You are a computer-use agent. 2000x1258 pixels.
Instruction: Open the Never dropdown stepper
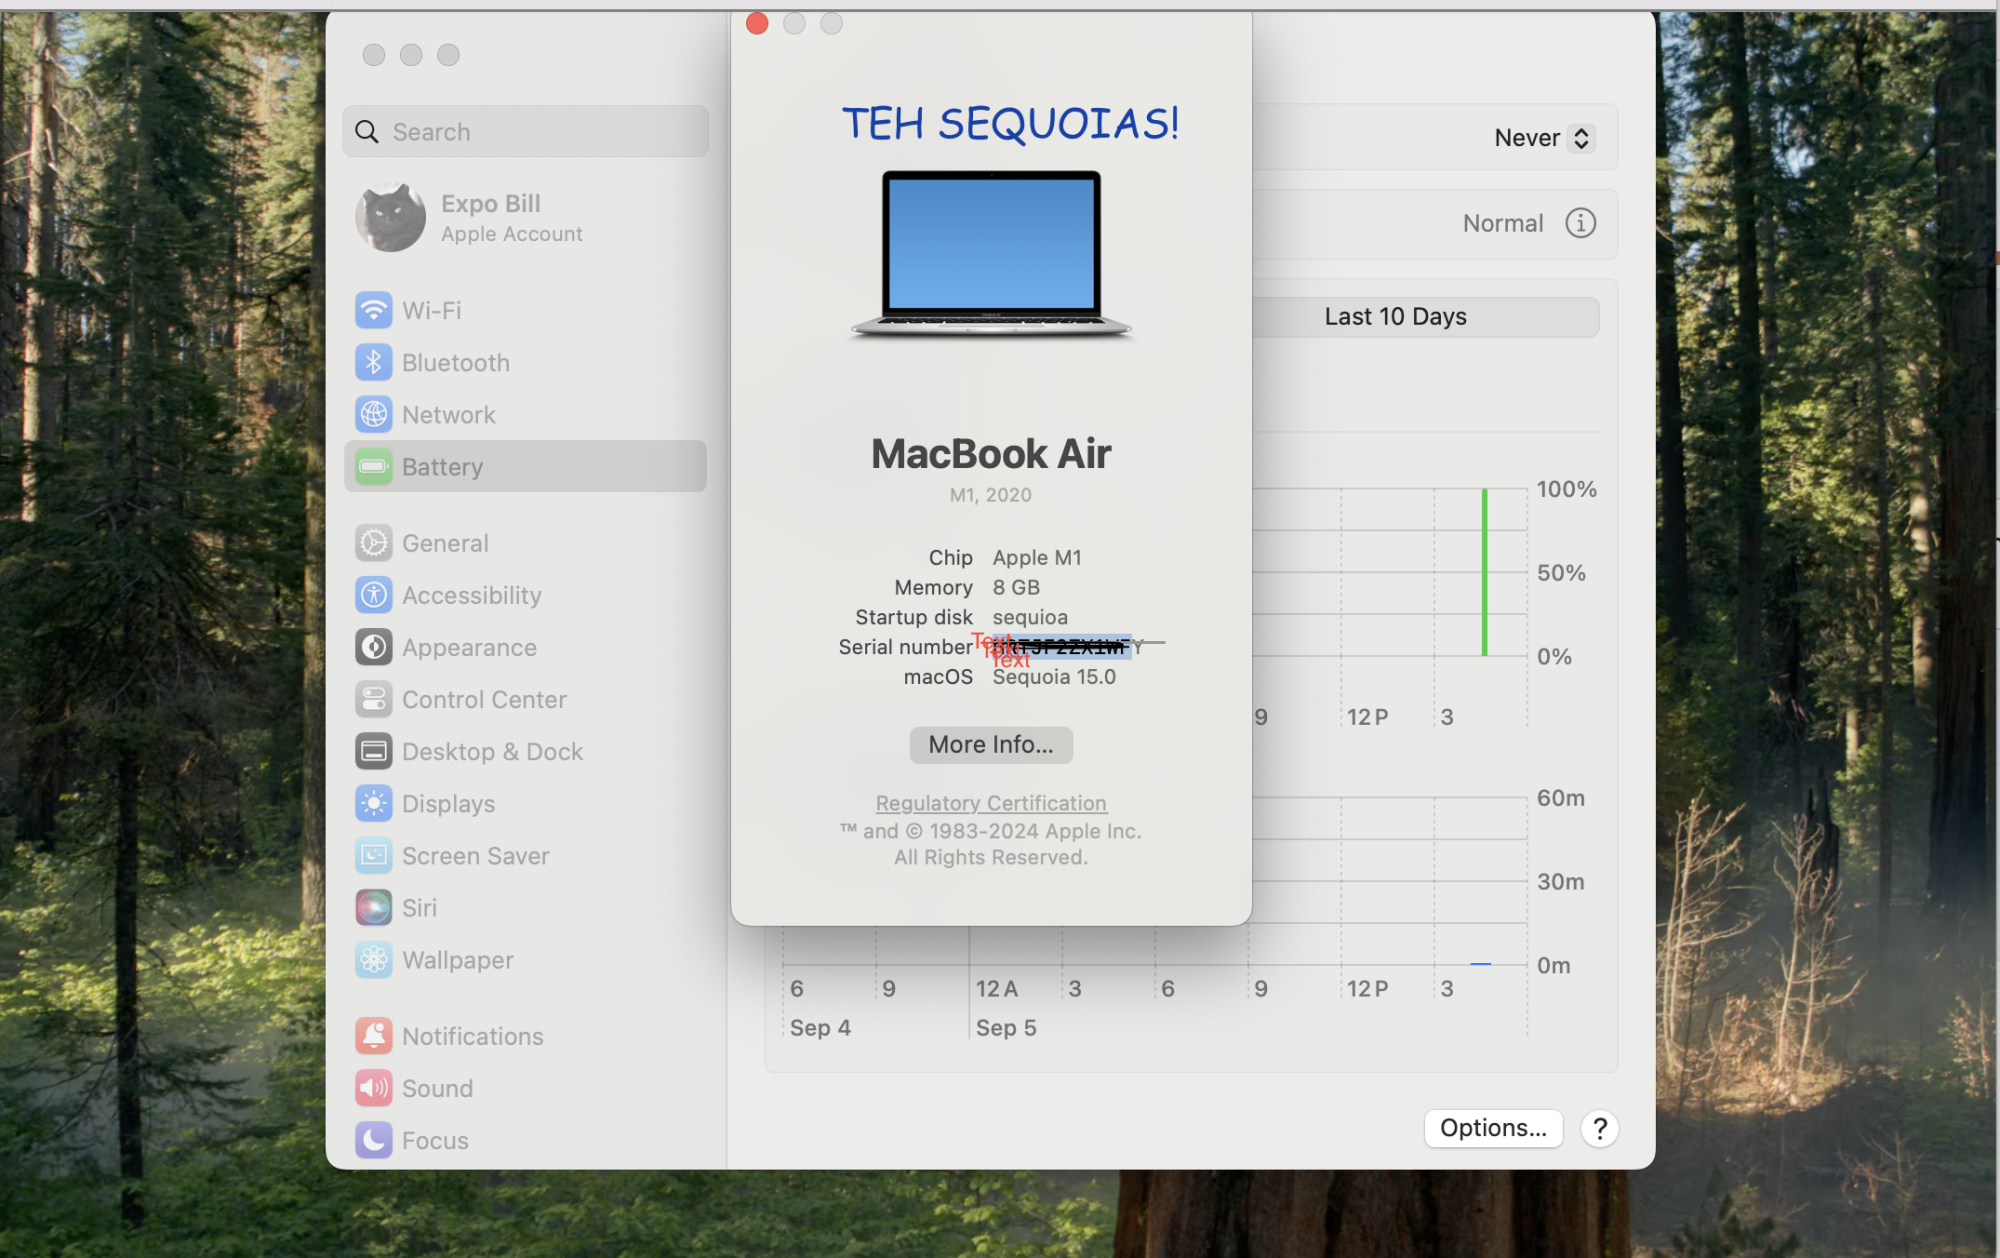pyautogui.click(x=1580, y=138)
